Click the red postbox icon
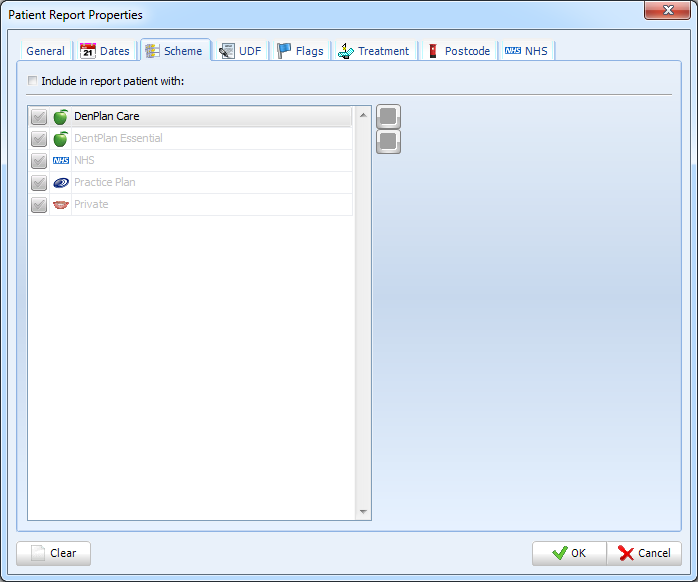 click(x=433, y=51)
